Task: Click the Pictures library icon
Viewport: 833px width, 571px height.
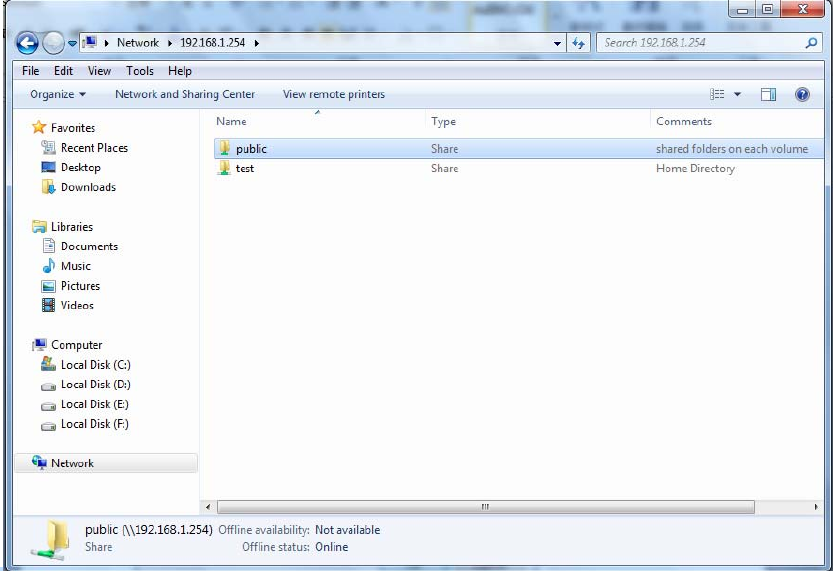Action: coord(48,286)
